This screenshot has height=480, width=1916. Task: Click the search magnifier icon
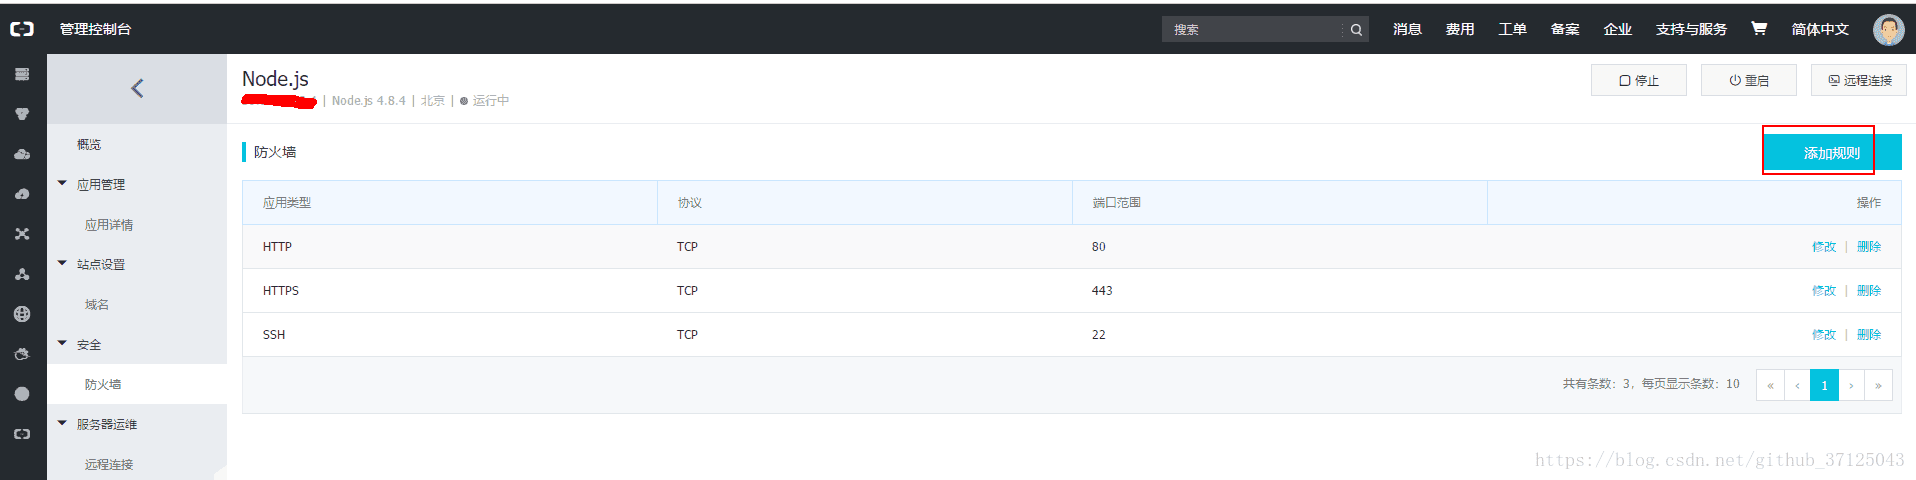click(x=1356, y=30)
